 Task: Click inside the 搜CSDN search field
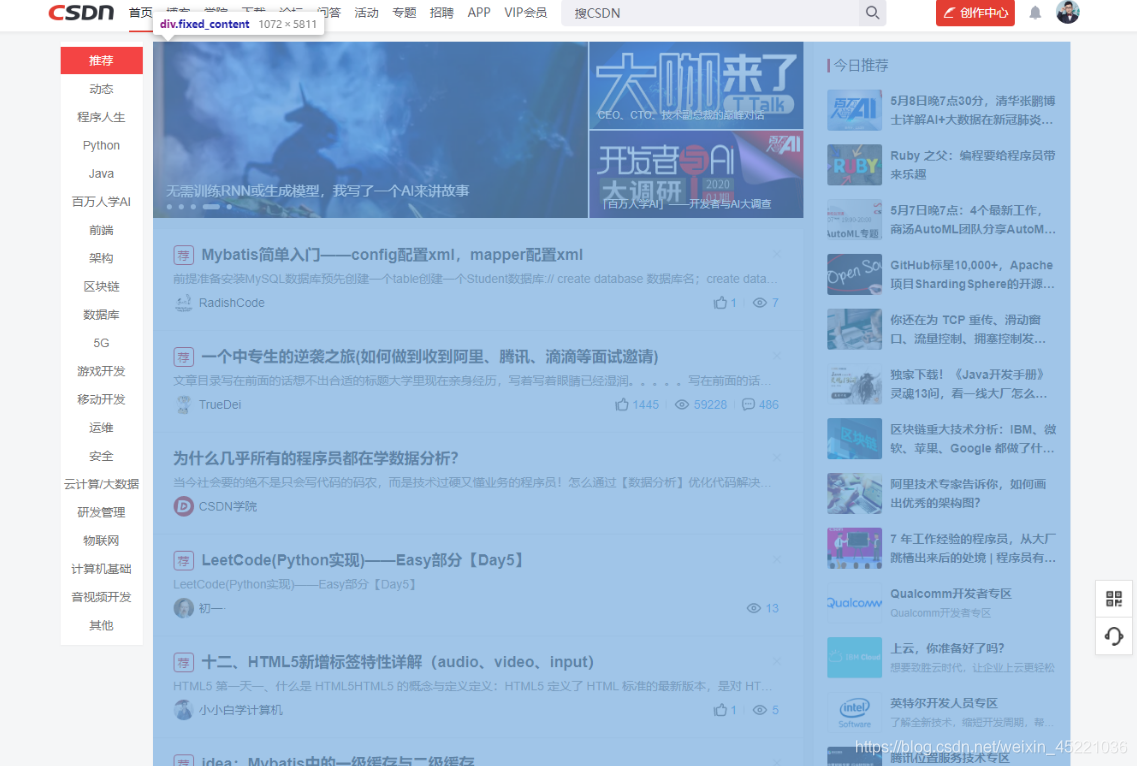pyautogui.click(x=711, y=13)
